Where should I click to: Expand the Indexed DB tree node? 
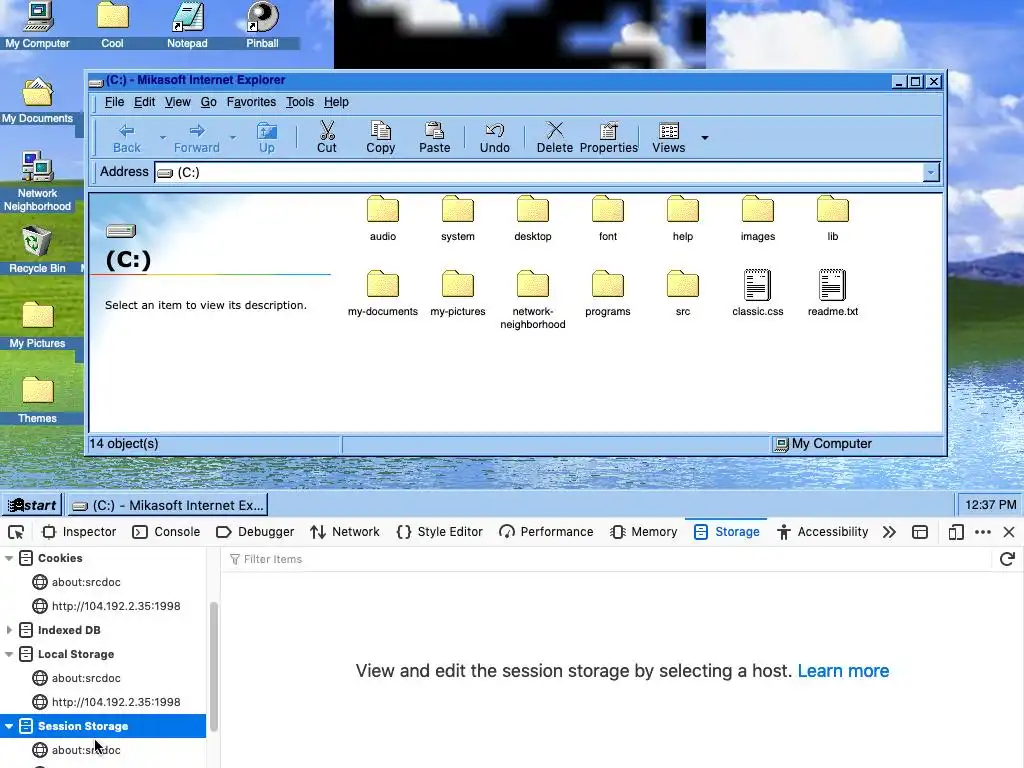click(x=9, y=630)
